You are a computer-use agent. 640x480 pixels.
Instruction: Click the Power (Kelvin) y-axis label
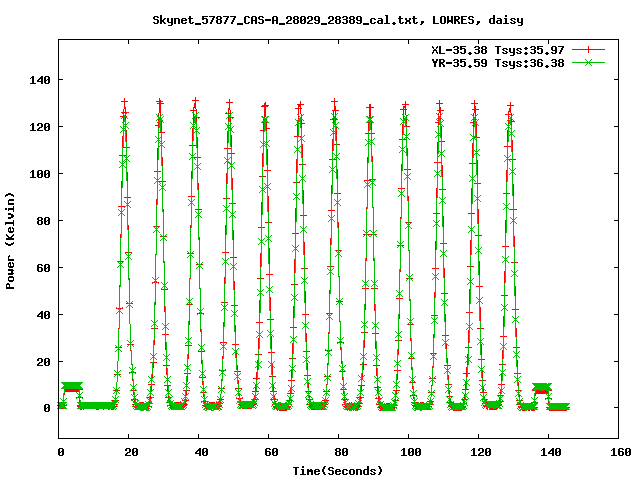(x=10, y=241)
